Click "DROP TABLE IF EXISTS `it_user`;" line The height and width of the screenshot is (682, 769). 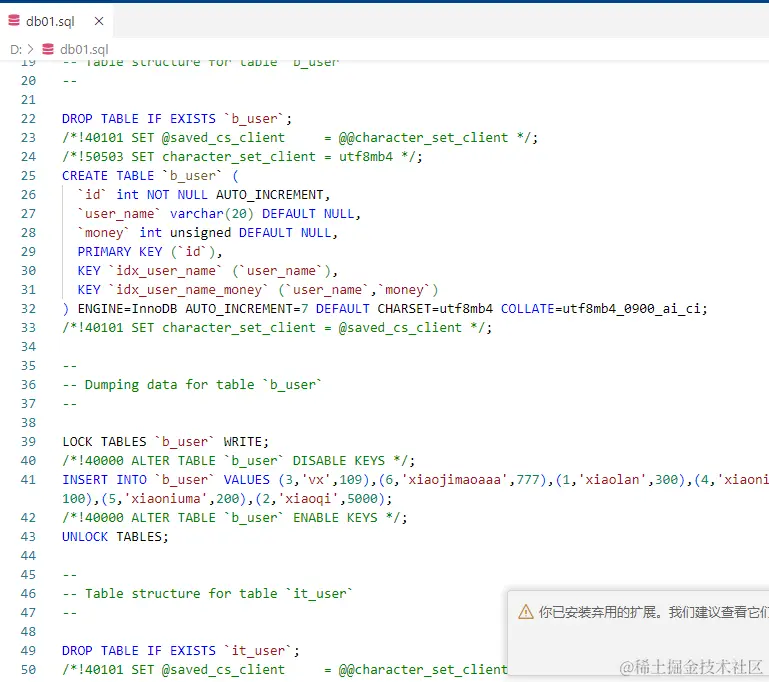180,651
